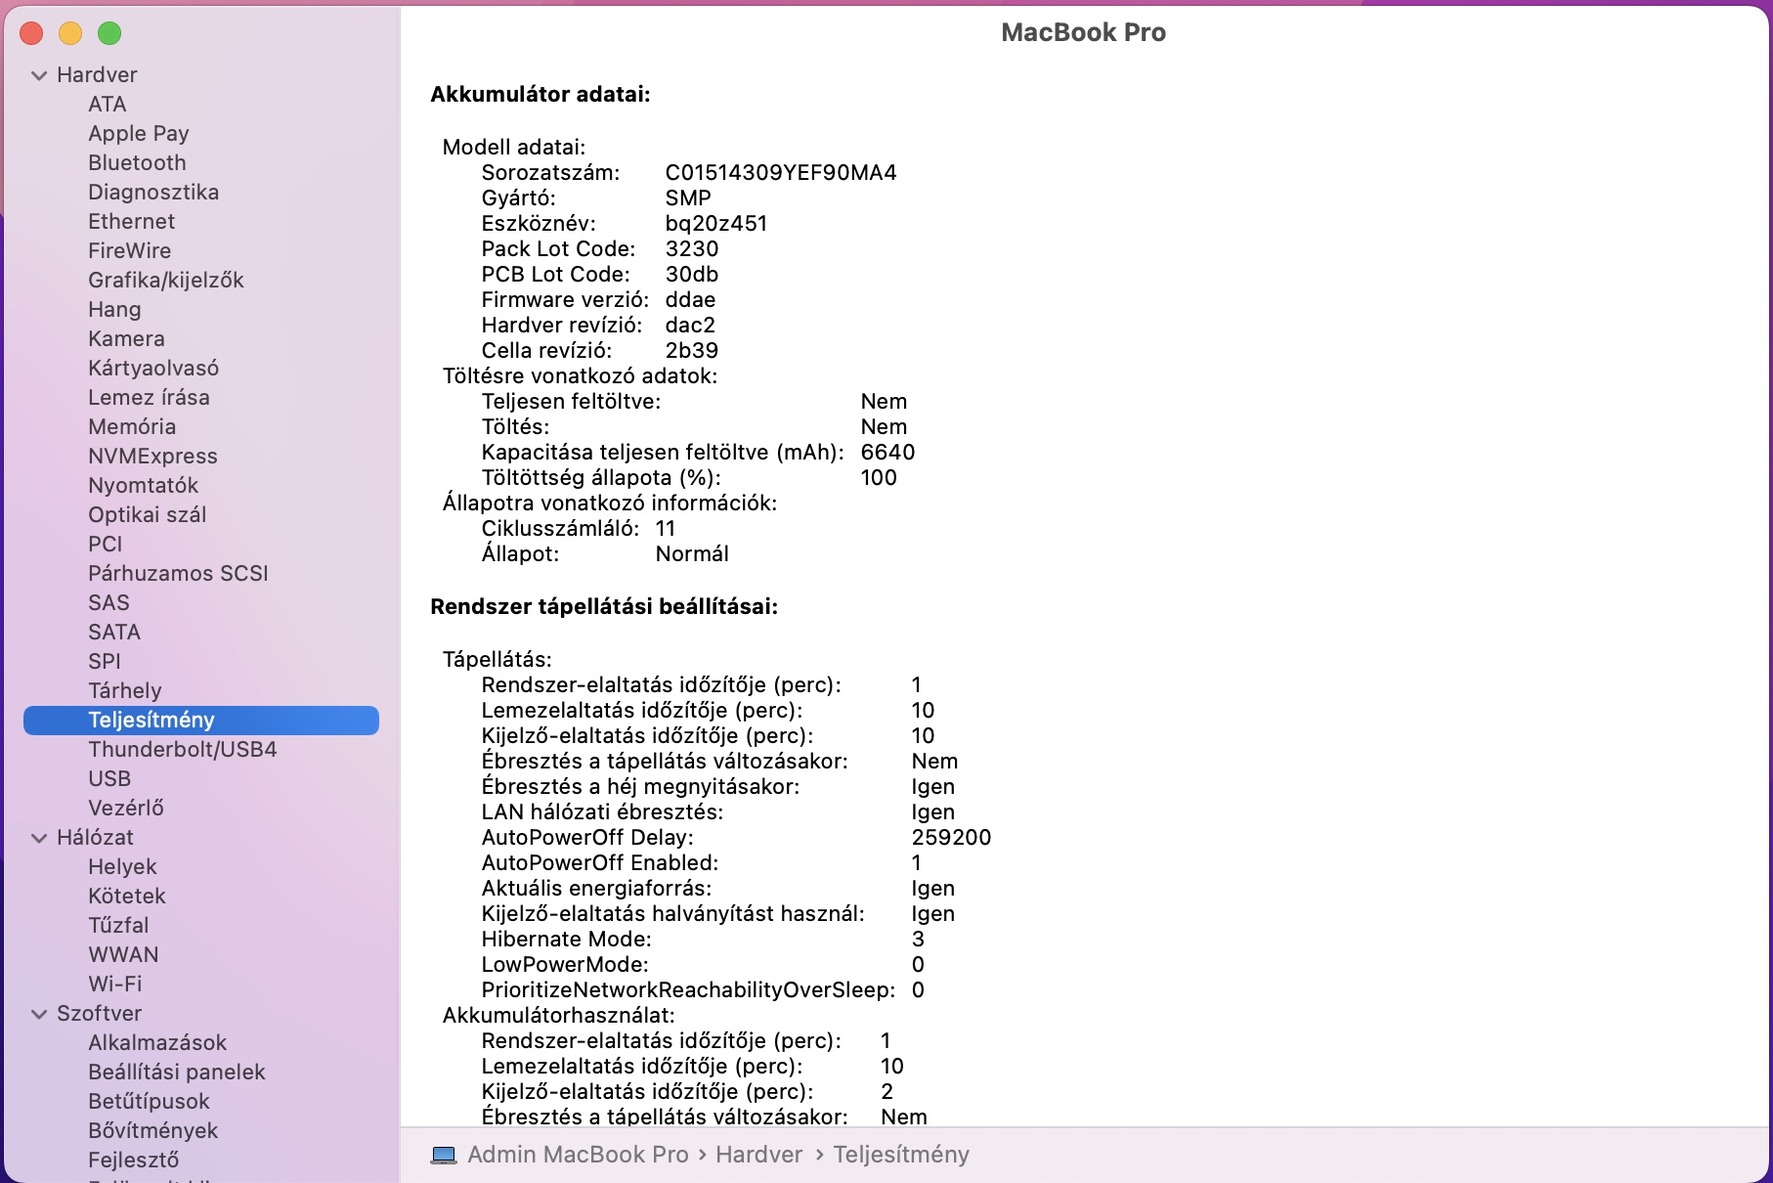The width and height of the screenshot is (1773, 1183).
Task: Collapse the Szoftver section
Action: pyautogui.click(x=39, y=1014)
